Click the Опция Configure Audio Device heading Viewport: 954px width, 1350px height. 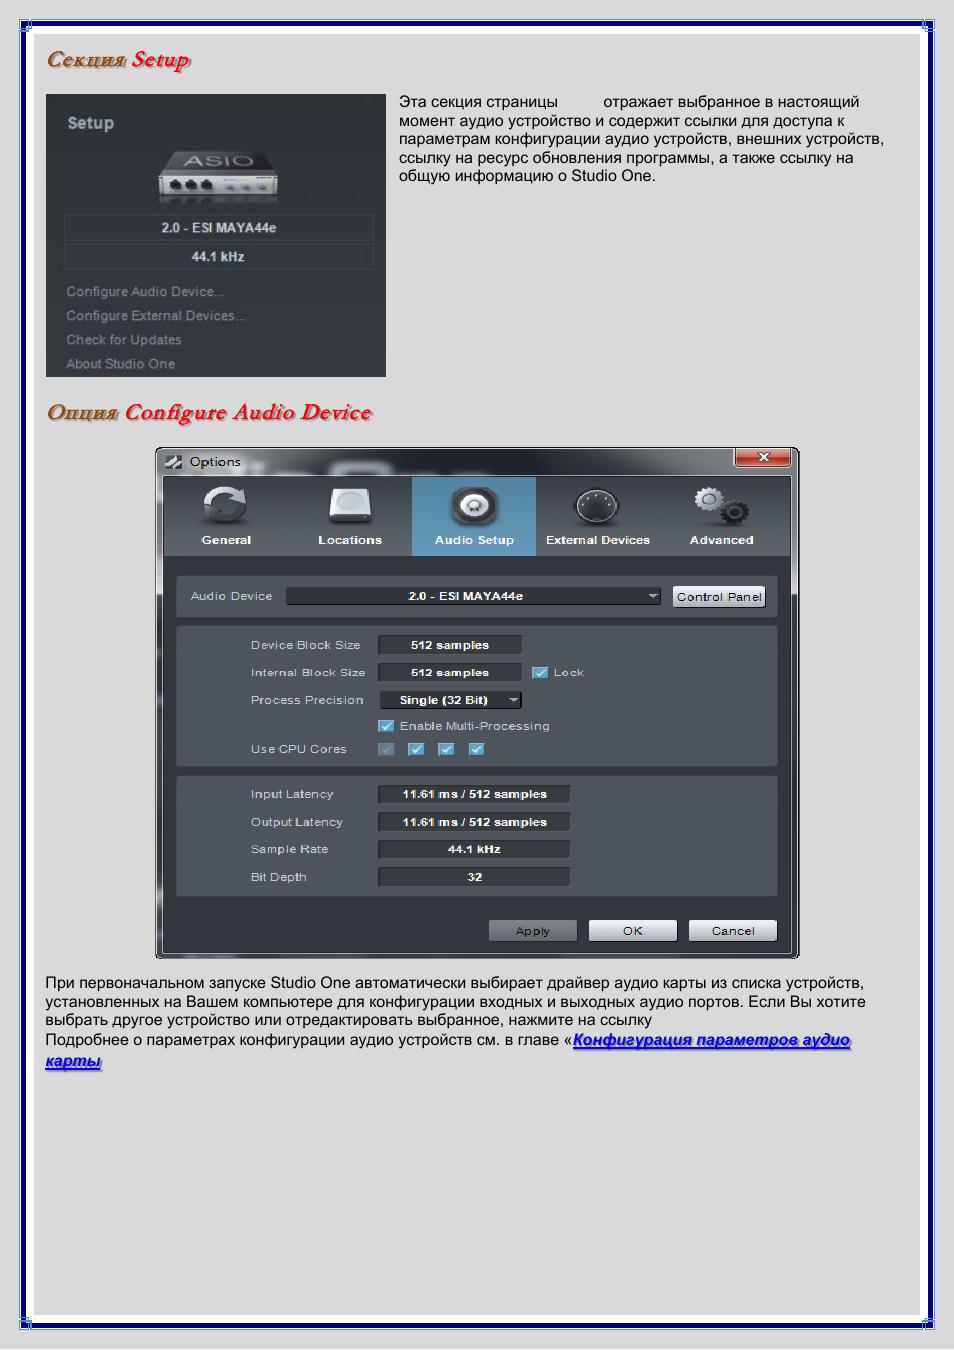(210, 413)
